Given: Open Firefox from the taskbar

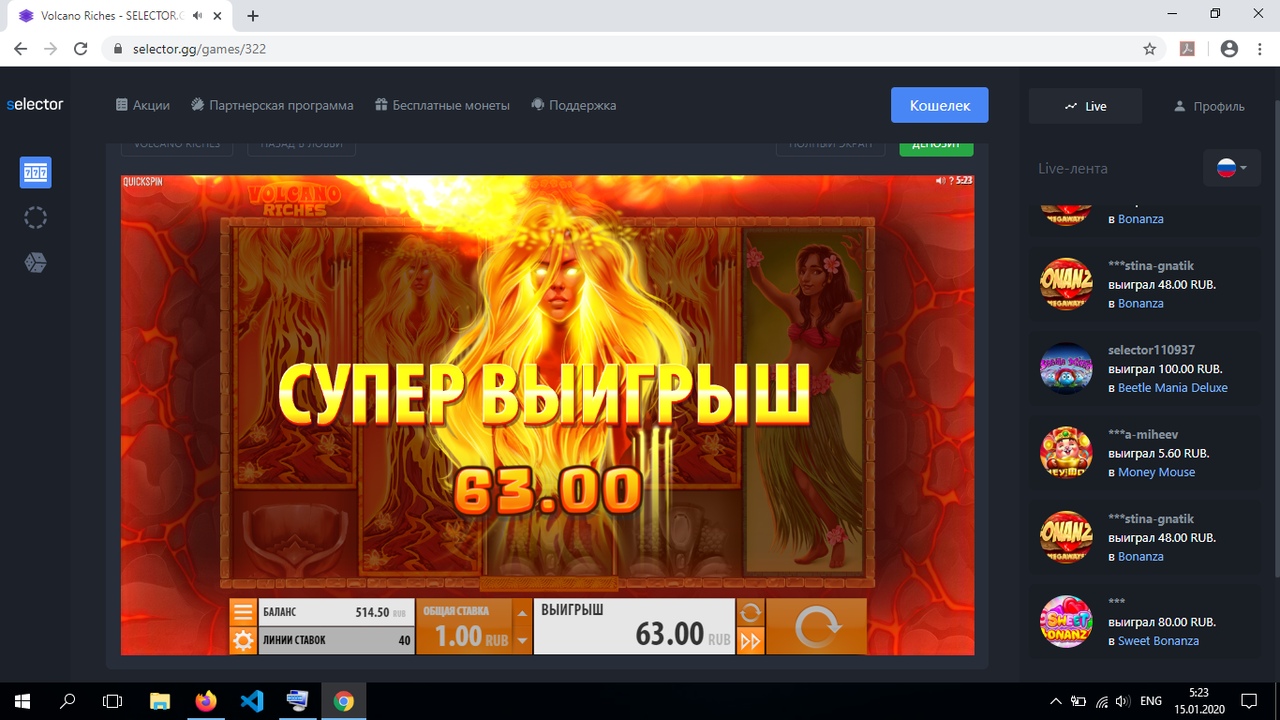Looking at the screenshot, I should (x=206, y=701).
